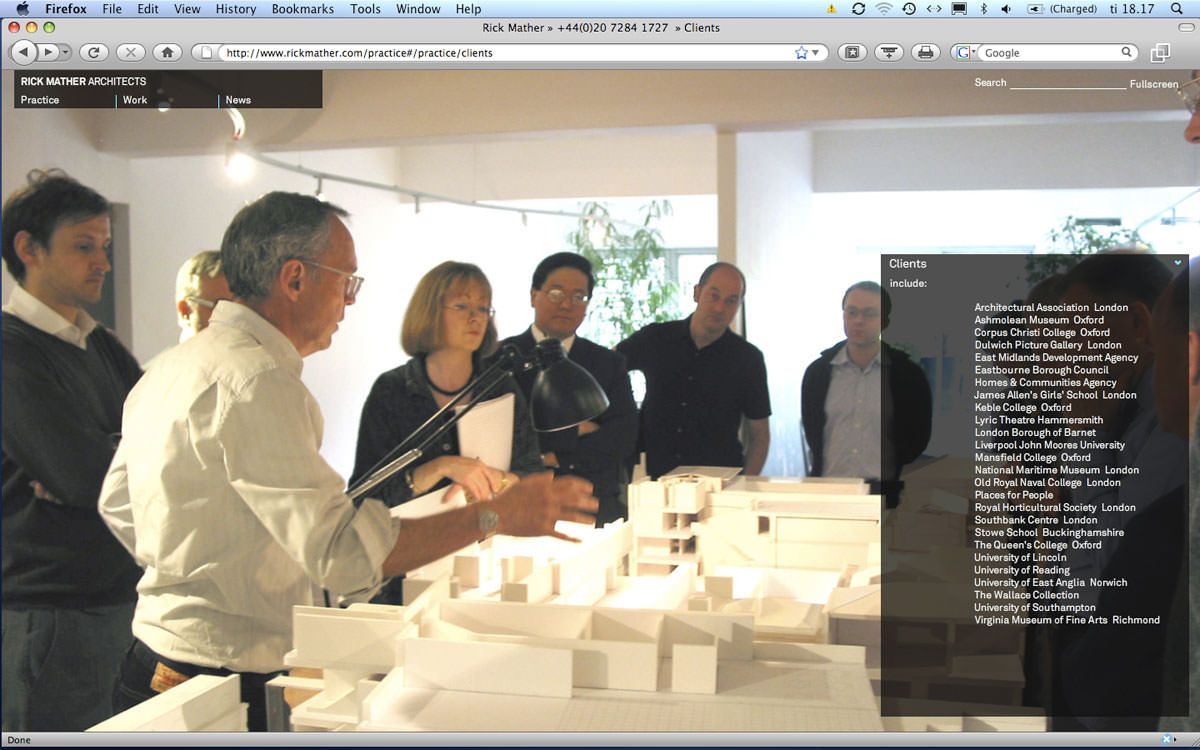Click the yellow warning menu bar icon
Screen dimensions: 1200x750
click(832, 9)
